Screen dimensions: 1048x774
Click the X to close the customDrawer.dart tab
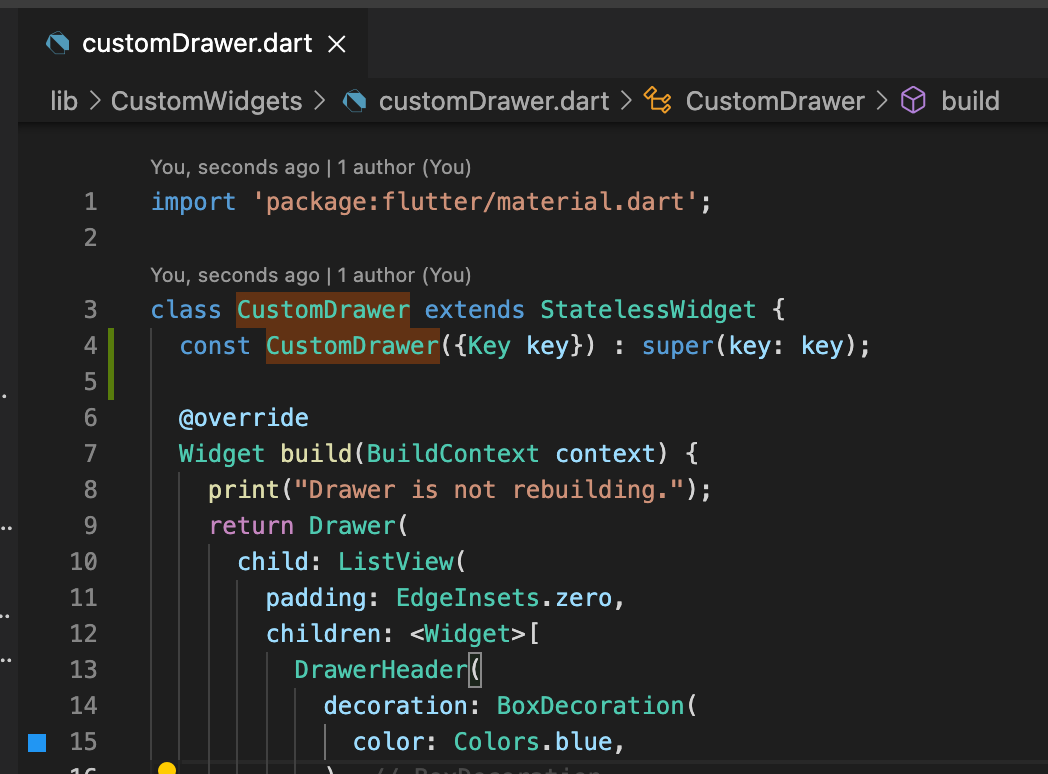(336, 44)
